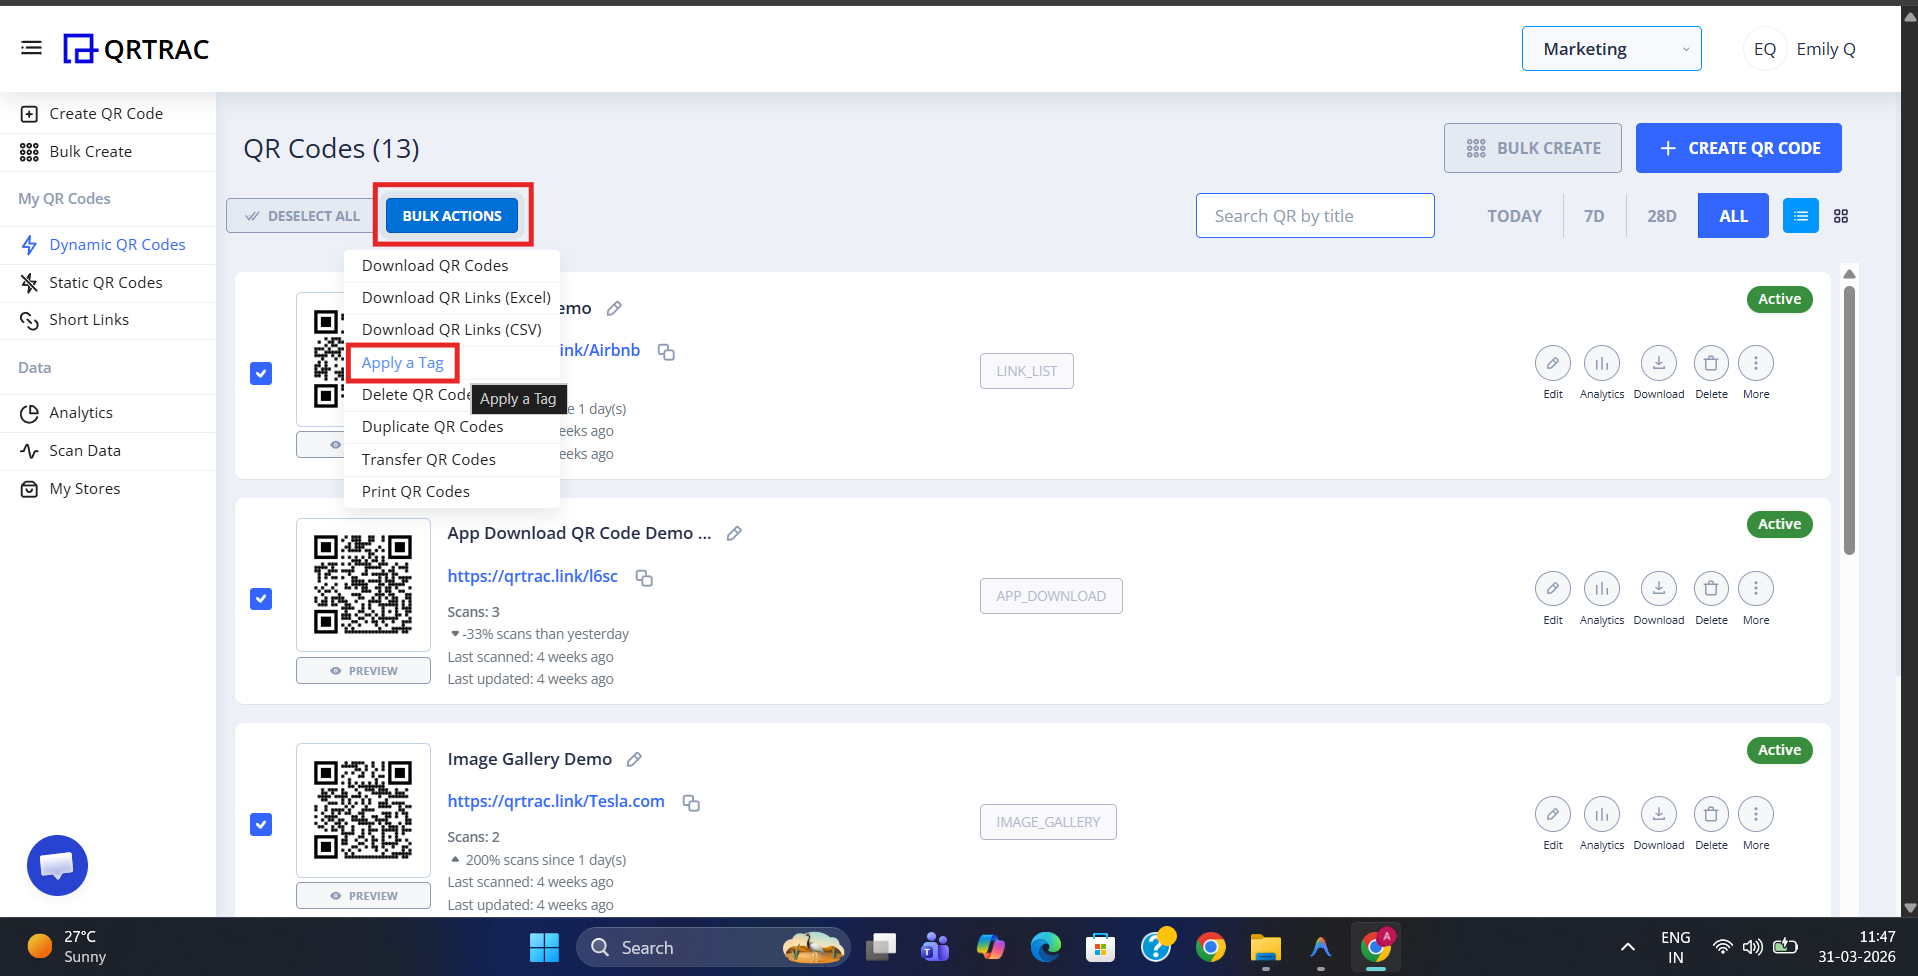Uncheck the Image Gallery Demo selection checkbox
Screen dimensions: 1918x976
point(260,824)
